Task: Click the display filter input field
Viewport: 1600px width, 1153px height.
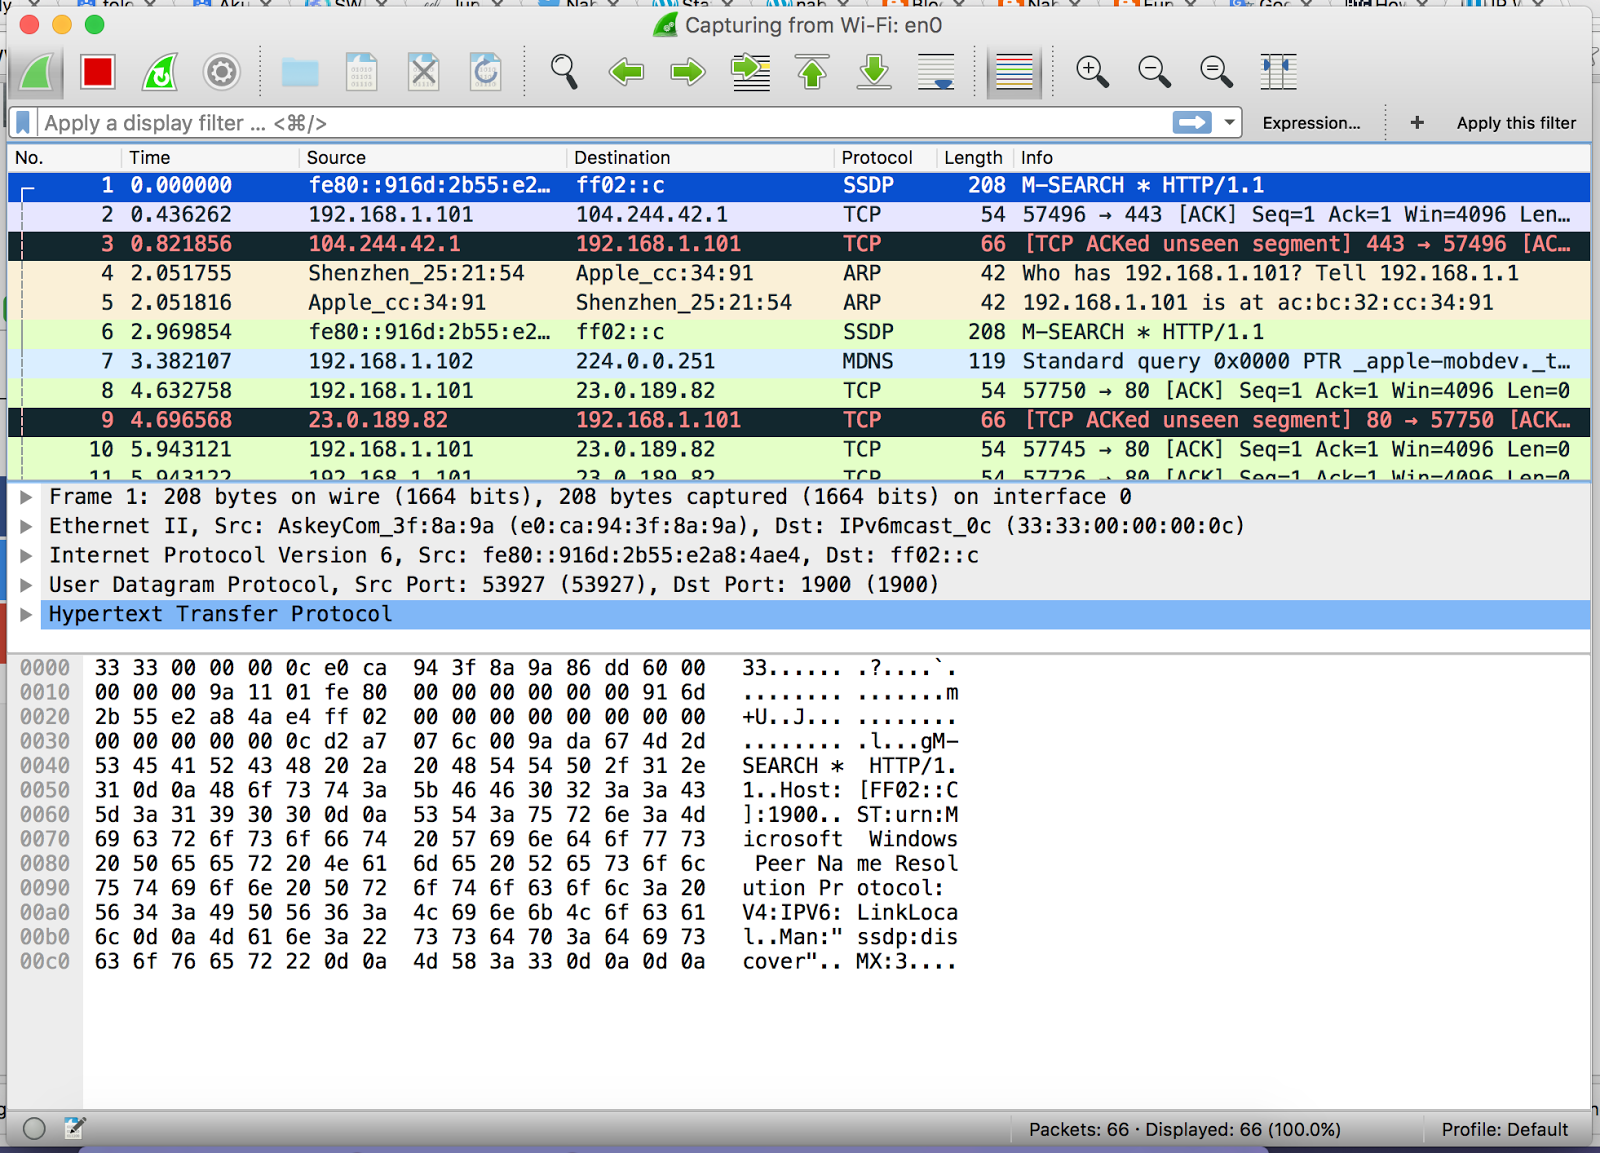Action: pos(604,123)
